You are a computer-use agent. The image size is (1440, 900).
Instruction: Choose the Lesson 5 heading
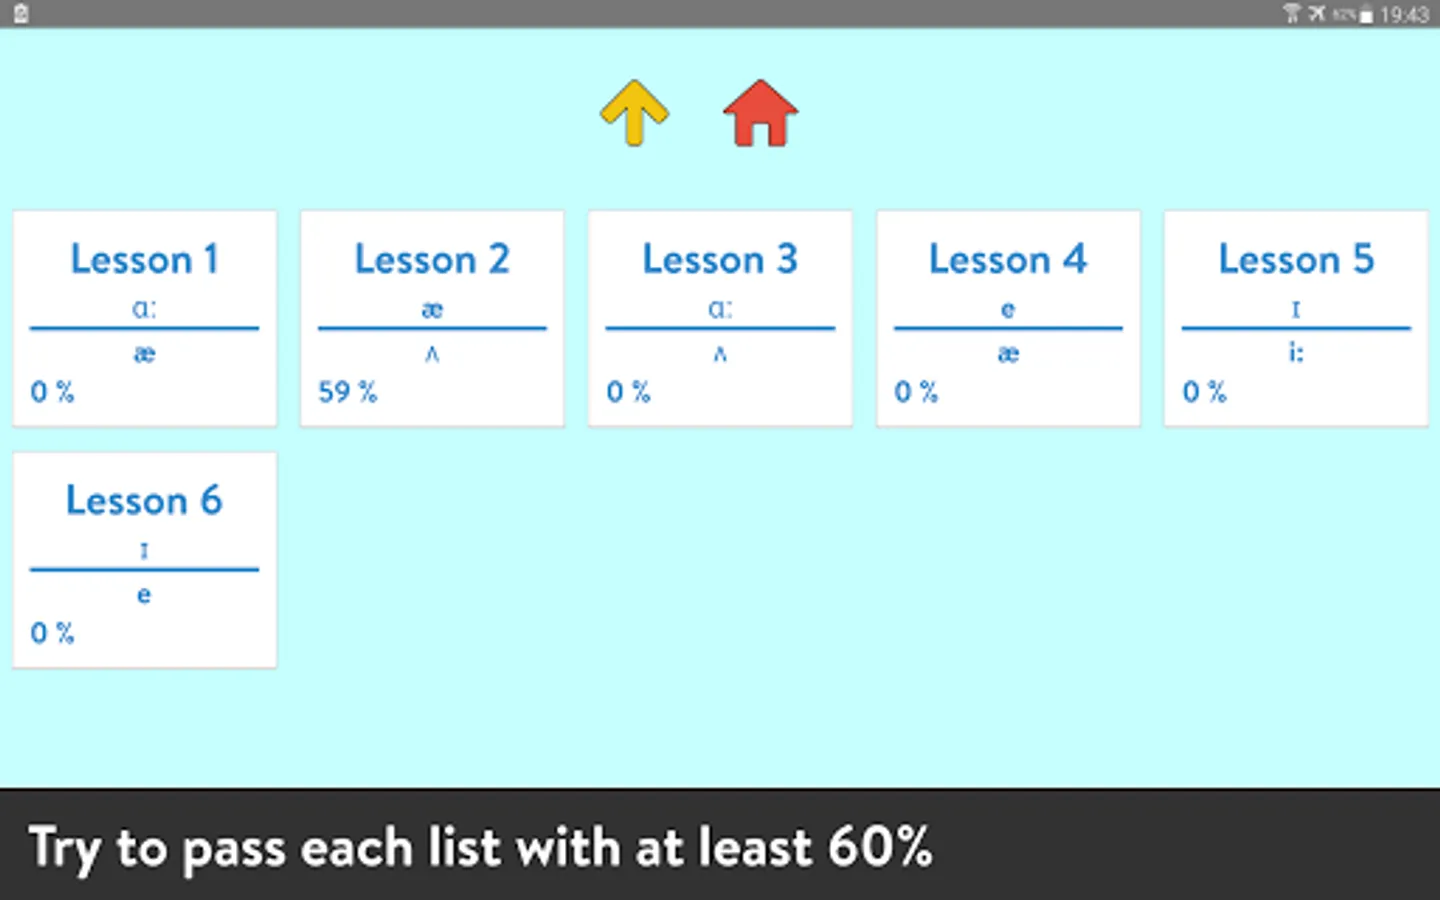1295,260
